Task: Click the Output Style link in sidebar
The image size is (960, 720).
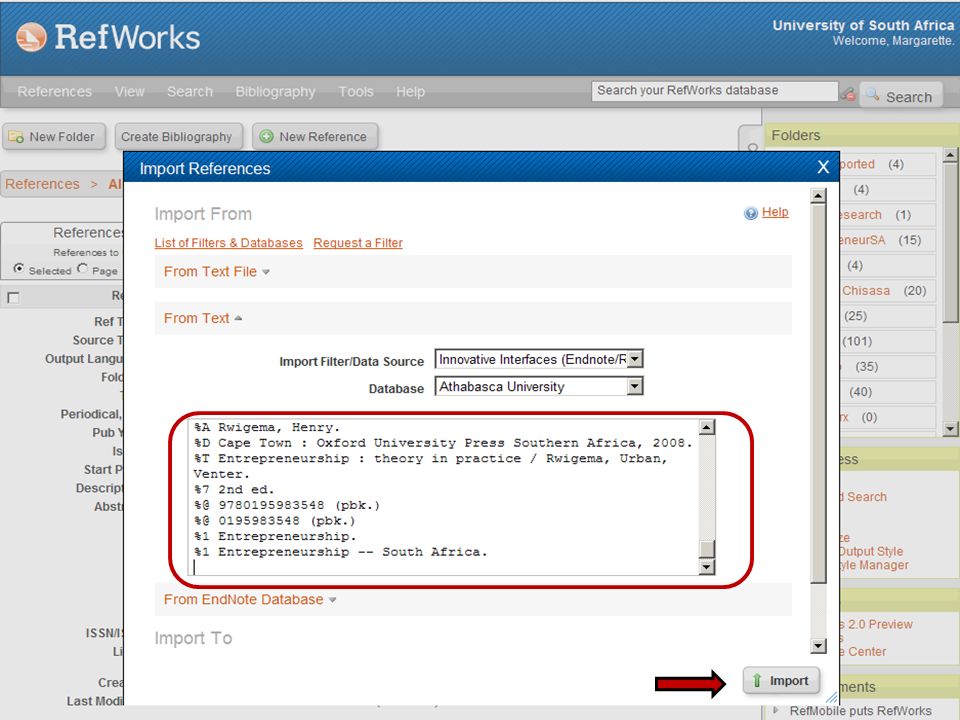Action: [x=871, y=552]
